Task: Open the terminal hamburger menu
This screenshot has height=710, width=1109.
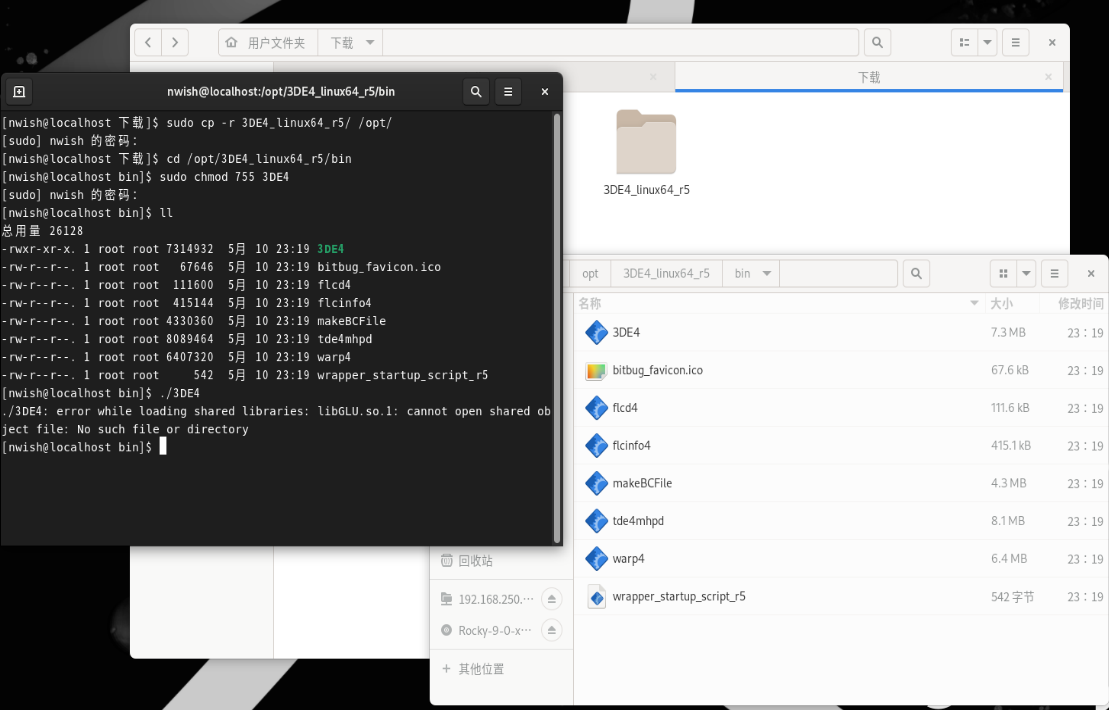Action: [x=508, y=92]
